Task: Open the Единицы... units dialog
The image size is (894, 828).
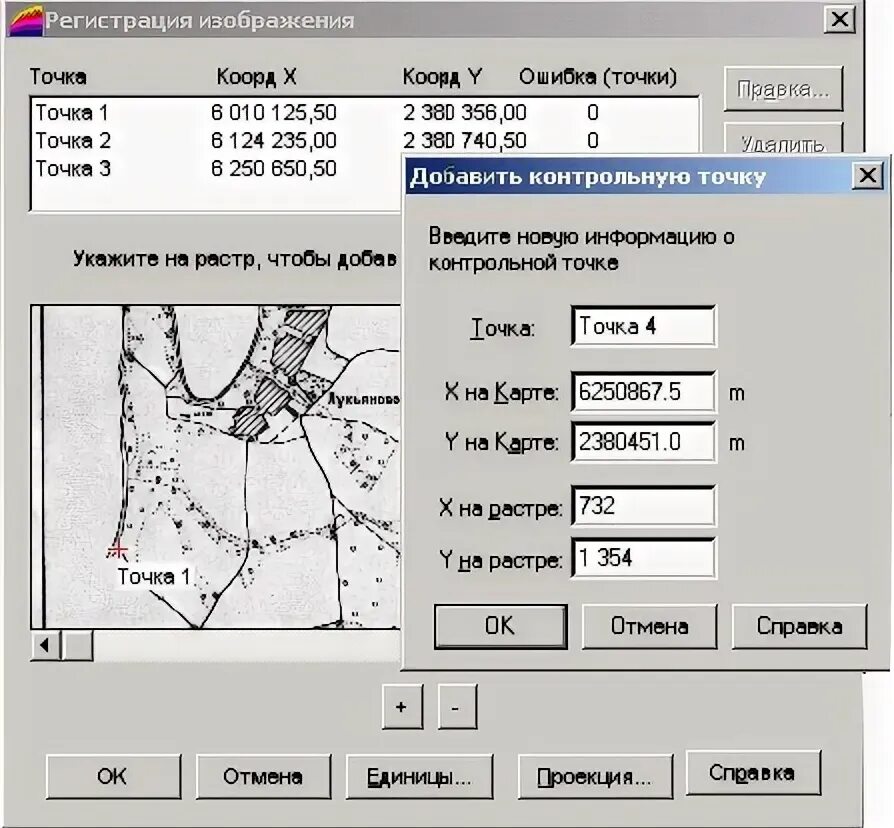Action: 419,777
